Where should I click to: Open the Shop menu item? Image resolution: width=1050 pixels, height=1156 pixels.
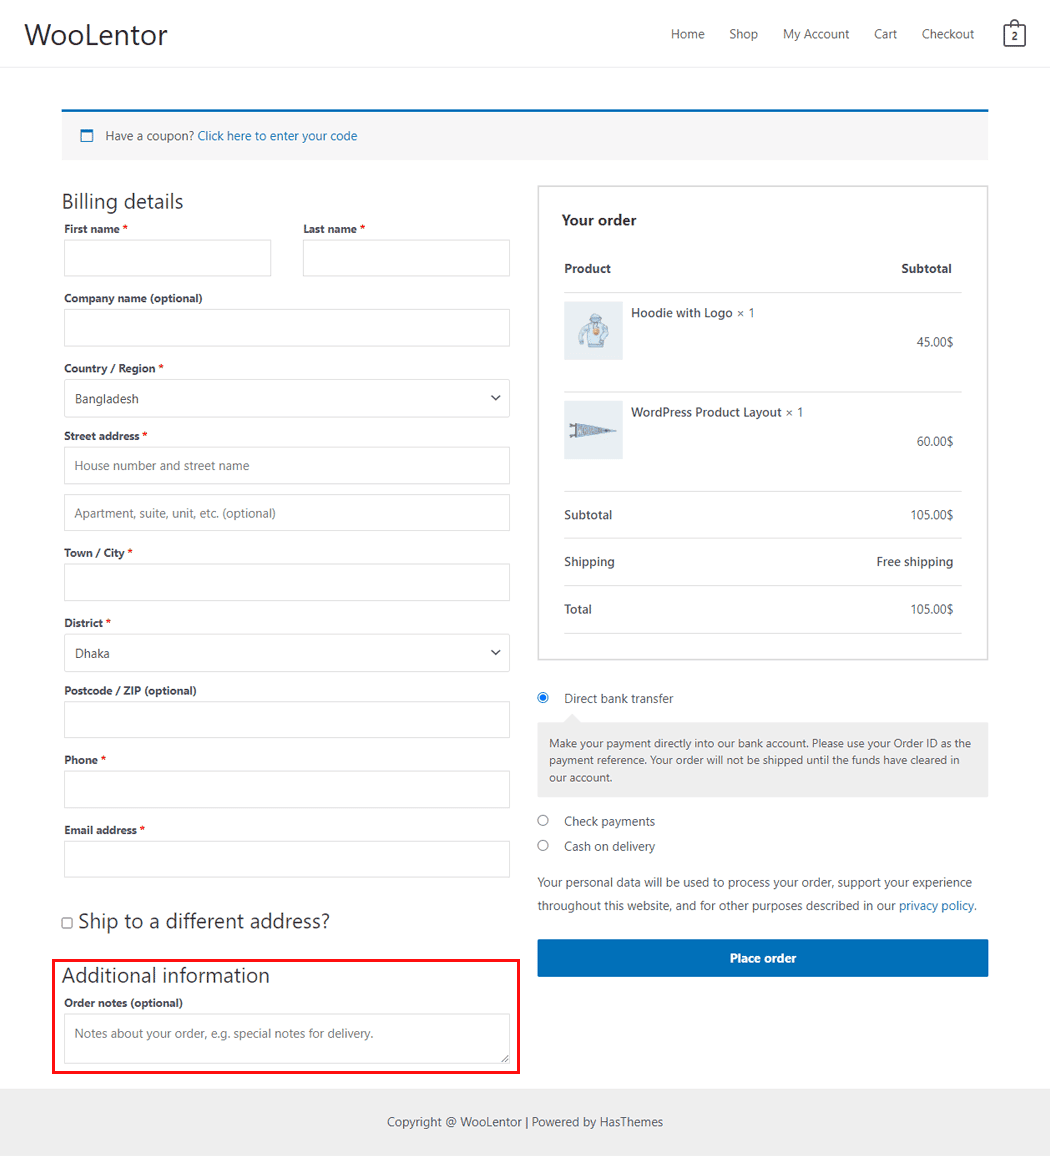pyautogui.click(x=743, y=34)
